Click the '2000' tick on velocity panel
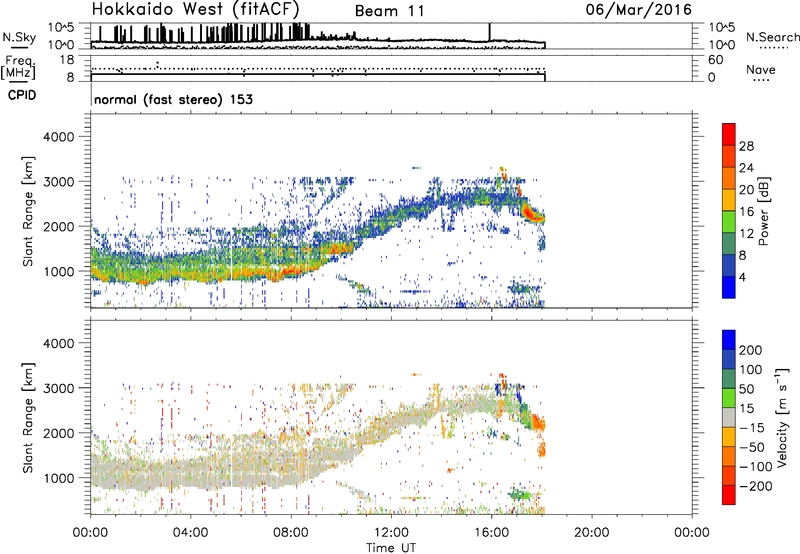Viewport: 800px width, 554px height. tap(58, 433)
